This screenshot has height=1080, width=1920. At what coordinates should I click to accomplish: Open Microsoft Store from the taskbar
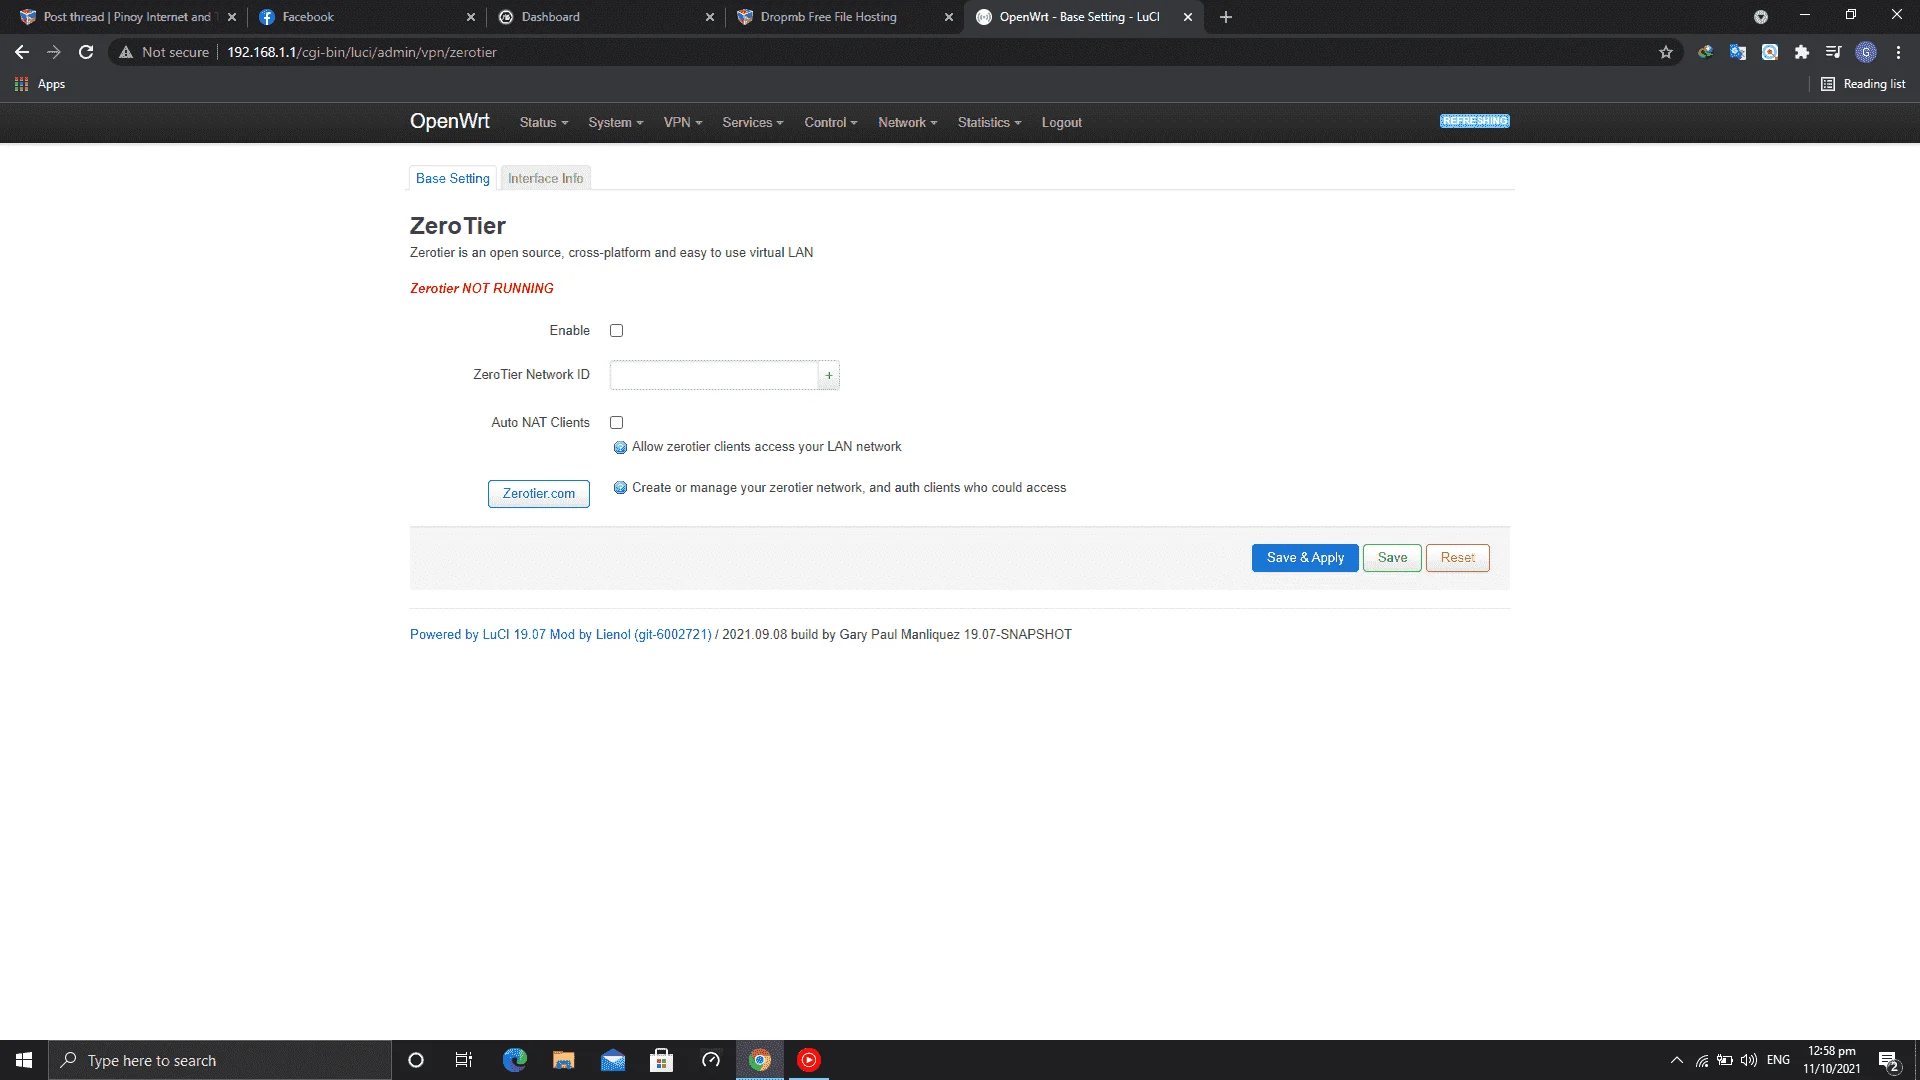click(661, 1060)
